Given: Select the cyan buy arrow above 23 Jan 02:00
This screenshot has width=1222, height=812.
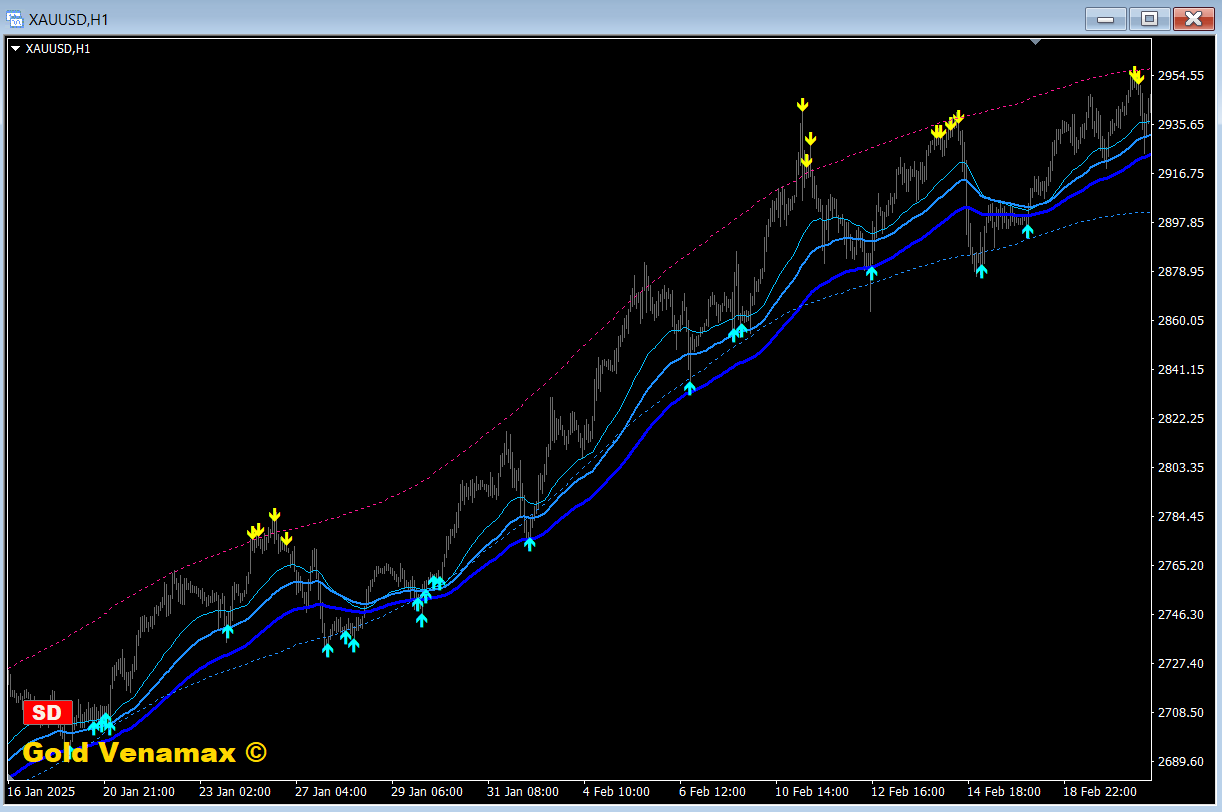Looking at the screenshot, I should (228, 631).
